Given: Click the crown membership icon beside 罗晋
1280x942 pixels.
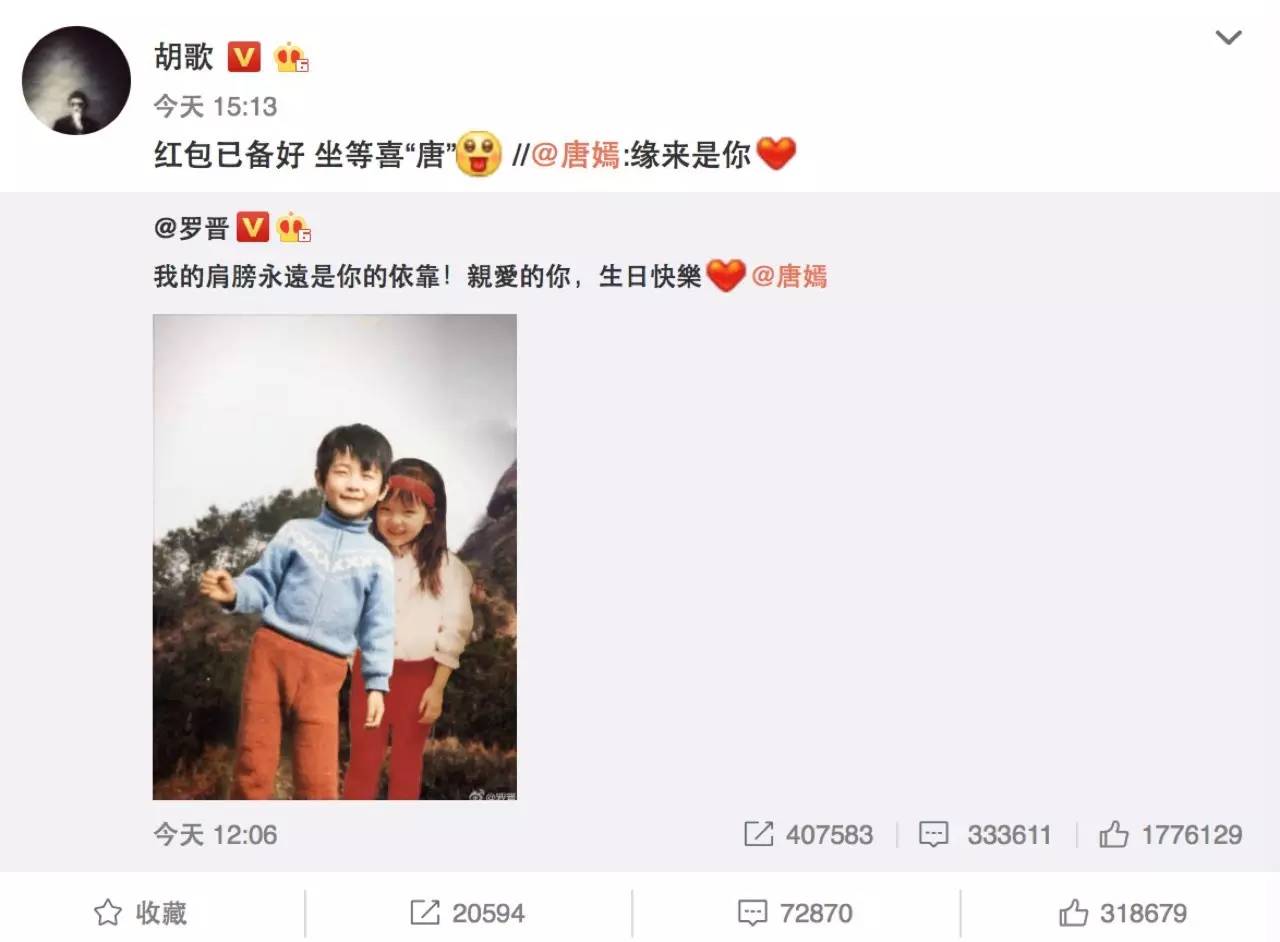Looking at the screenshot, I should pyautogui.click(x=294, y=228).
